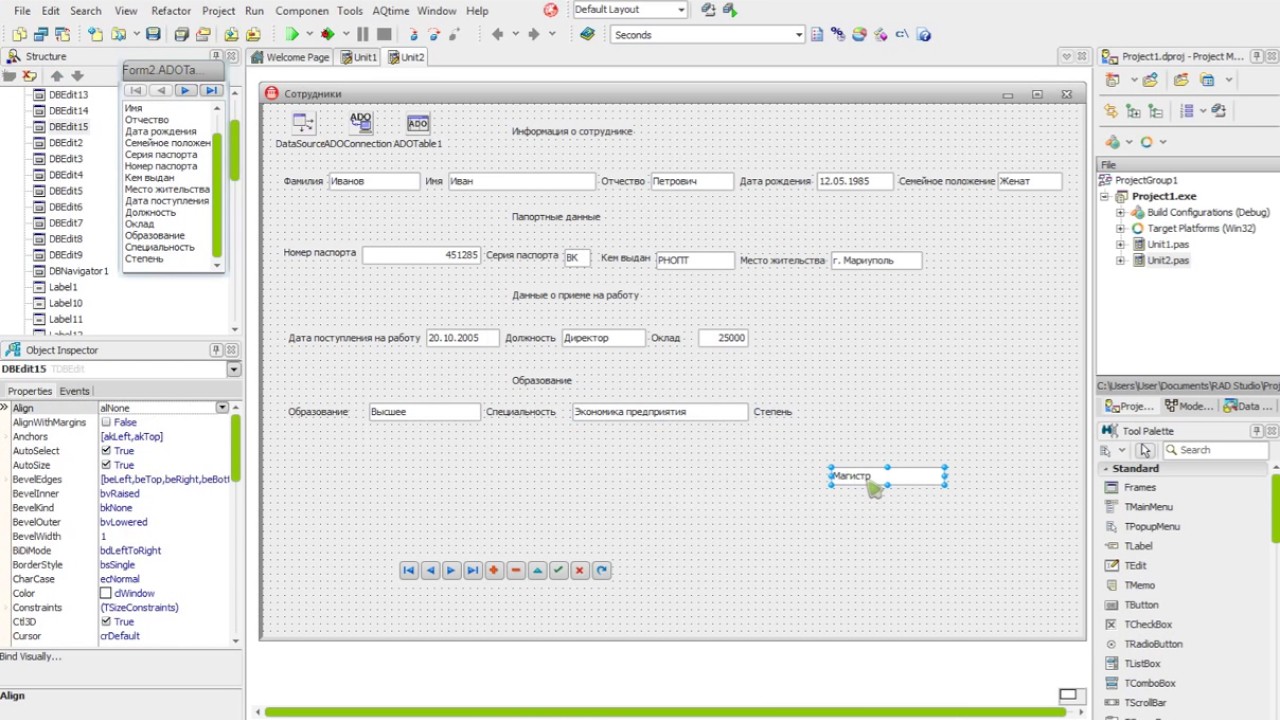1280x720 pixels.
Task: Click the Refresh data button on DBNavigator
Action: [601, 570]
